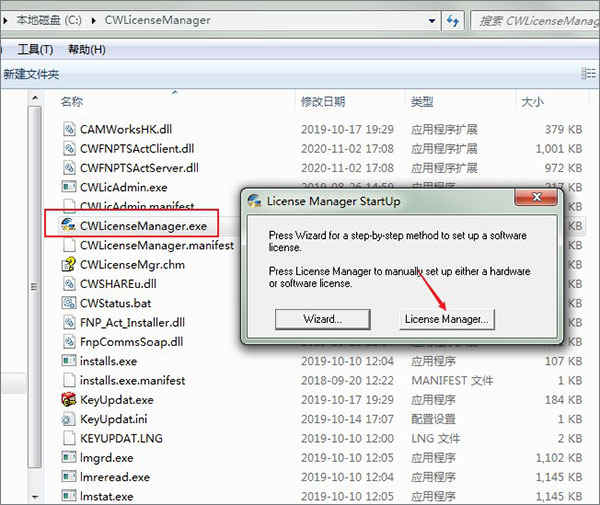Sort by the 大小 column header
The height and width of the screenshot is (505, 600).
[532, 102]
